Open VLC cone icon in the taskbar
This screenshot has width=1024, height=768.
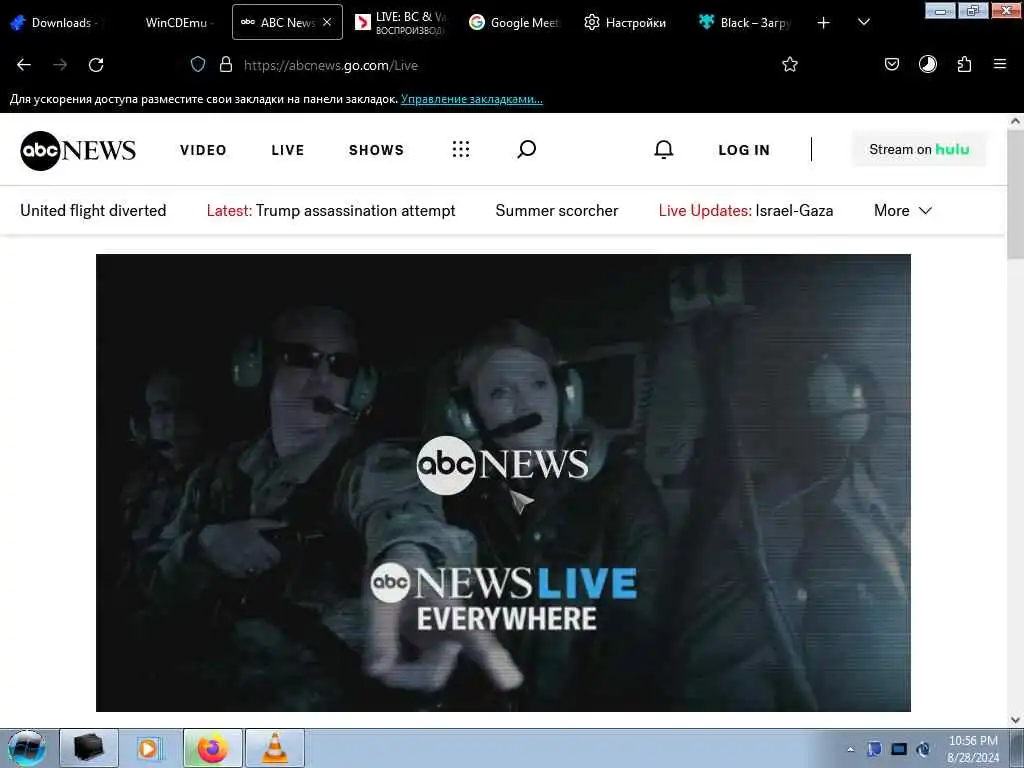tap(275, 748)
